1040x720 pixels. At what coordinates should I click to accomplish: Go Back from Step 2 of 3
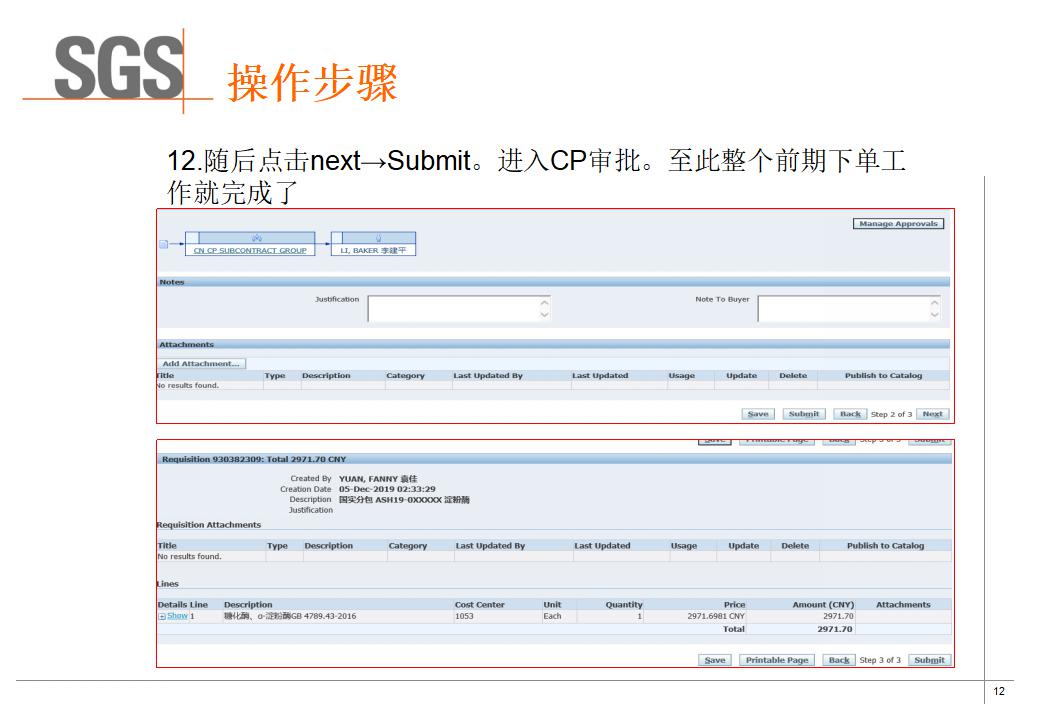(x=850, y=414)
